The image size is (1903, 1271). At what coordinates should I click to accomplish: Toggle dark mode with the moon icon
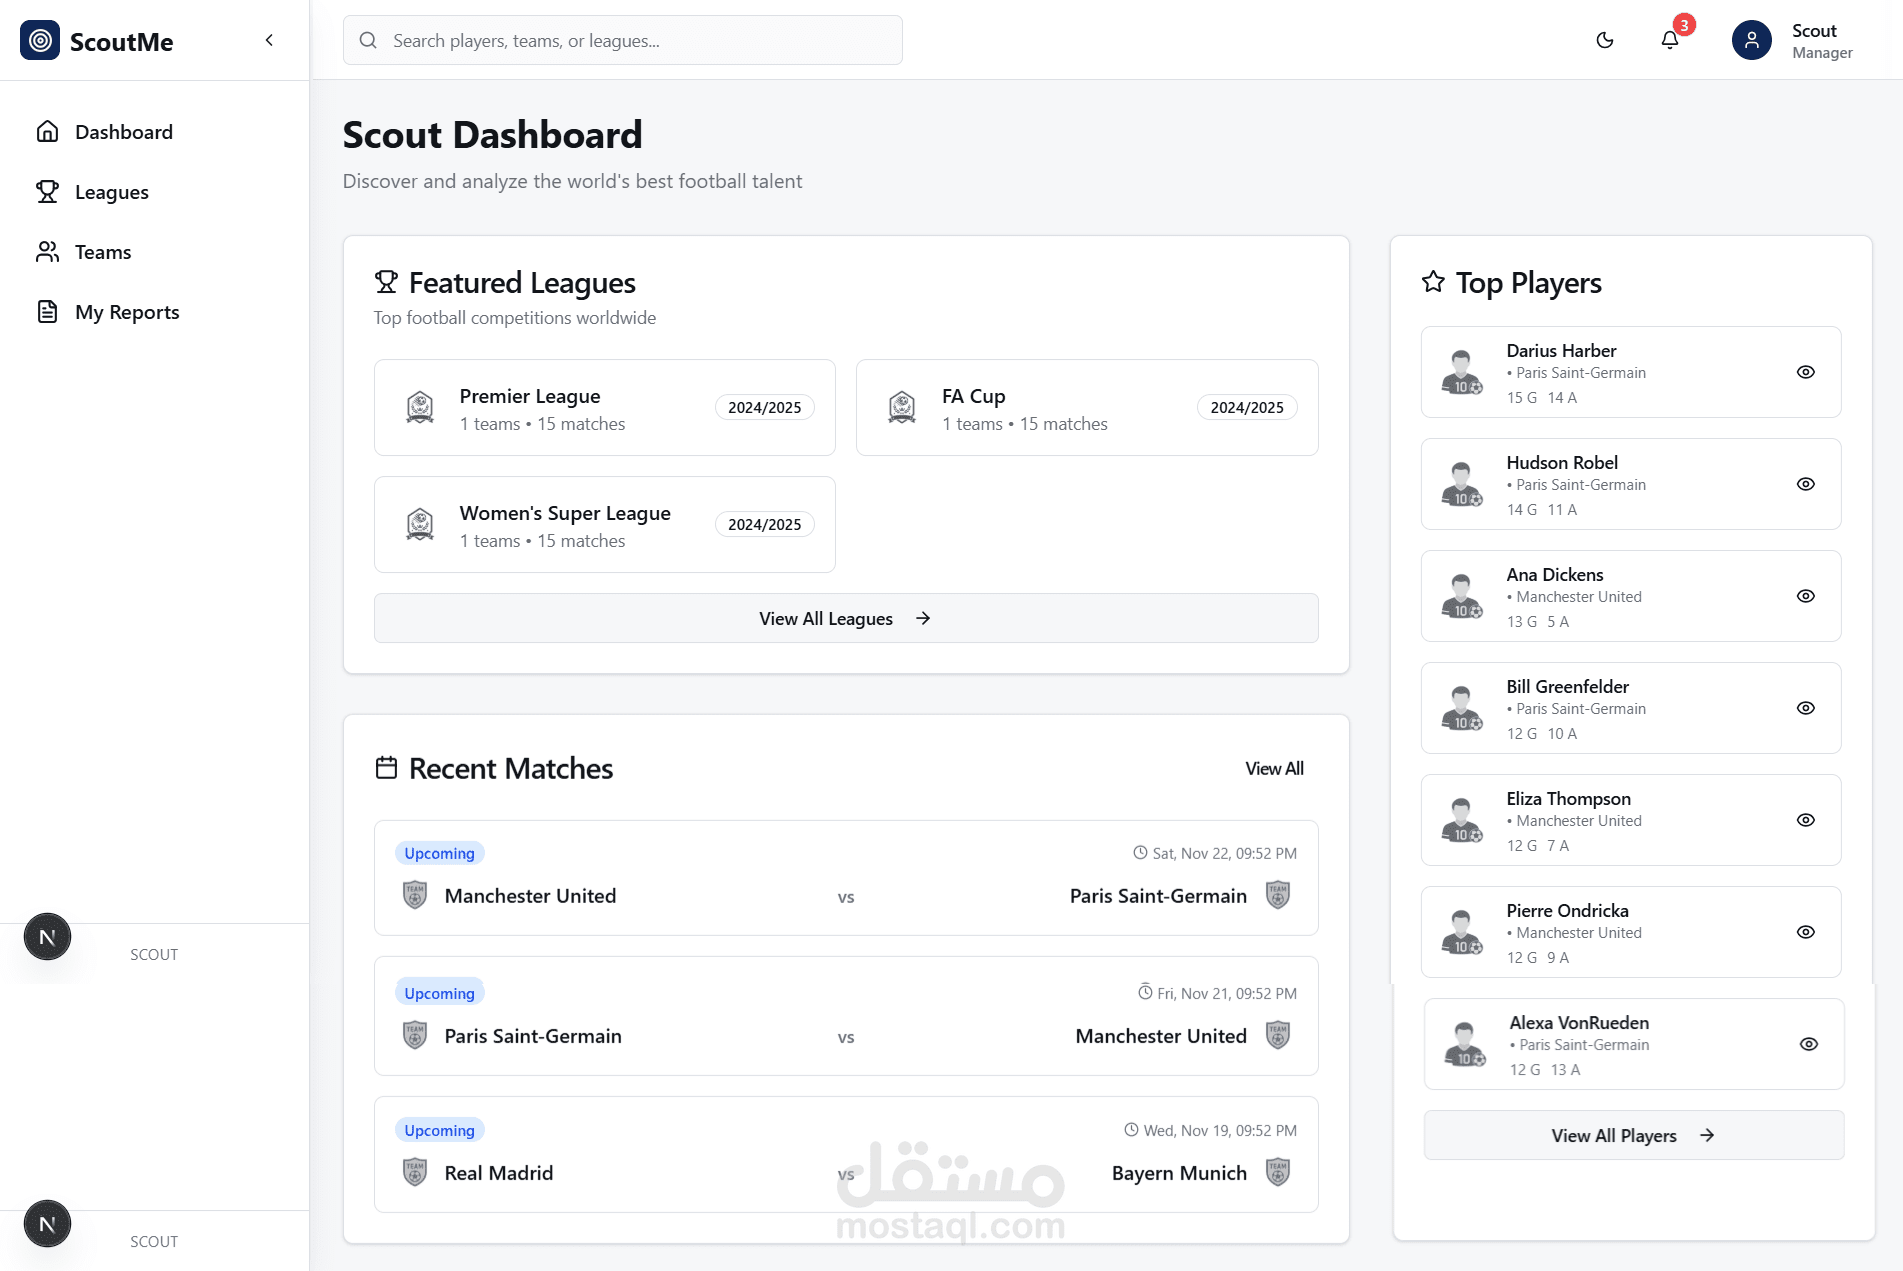[1605, 40]
